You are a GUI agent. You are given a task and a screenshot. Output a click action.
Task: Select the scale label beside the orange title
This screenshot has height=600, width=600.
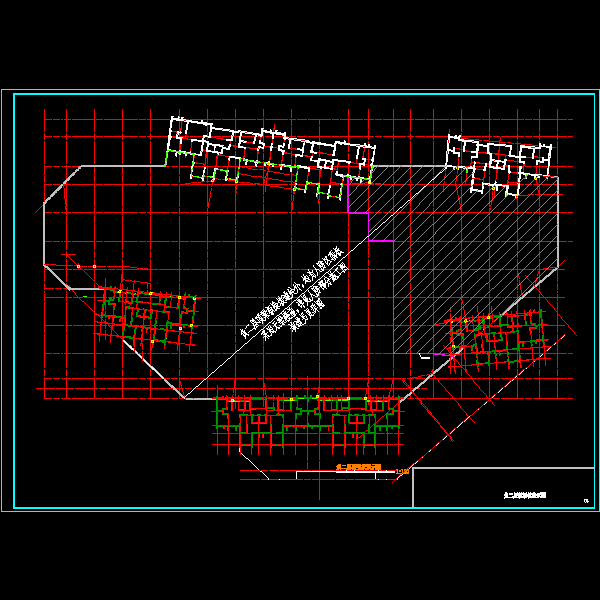tap(402, 472)
